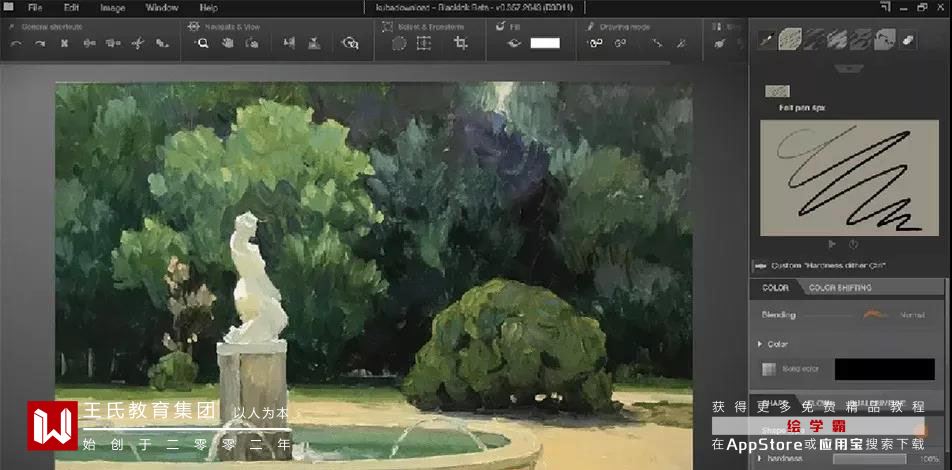952x470 pixels.
Task: Select the rotate view tool beside the hand
Action: pyautogui.click(x=252, y=44)
